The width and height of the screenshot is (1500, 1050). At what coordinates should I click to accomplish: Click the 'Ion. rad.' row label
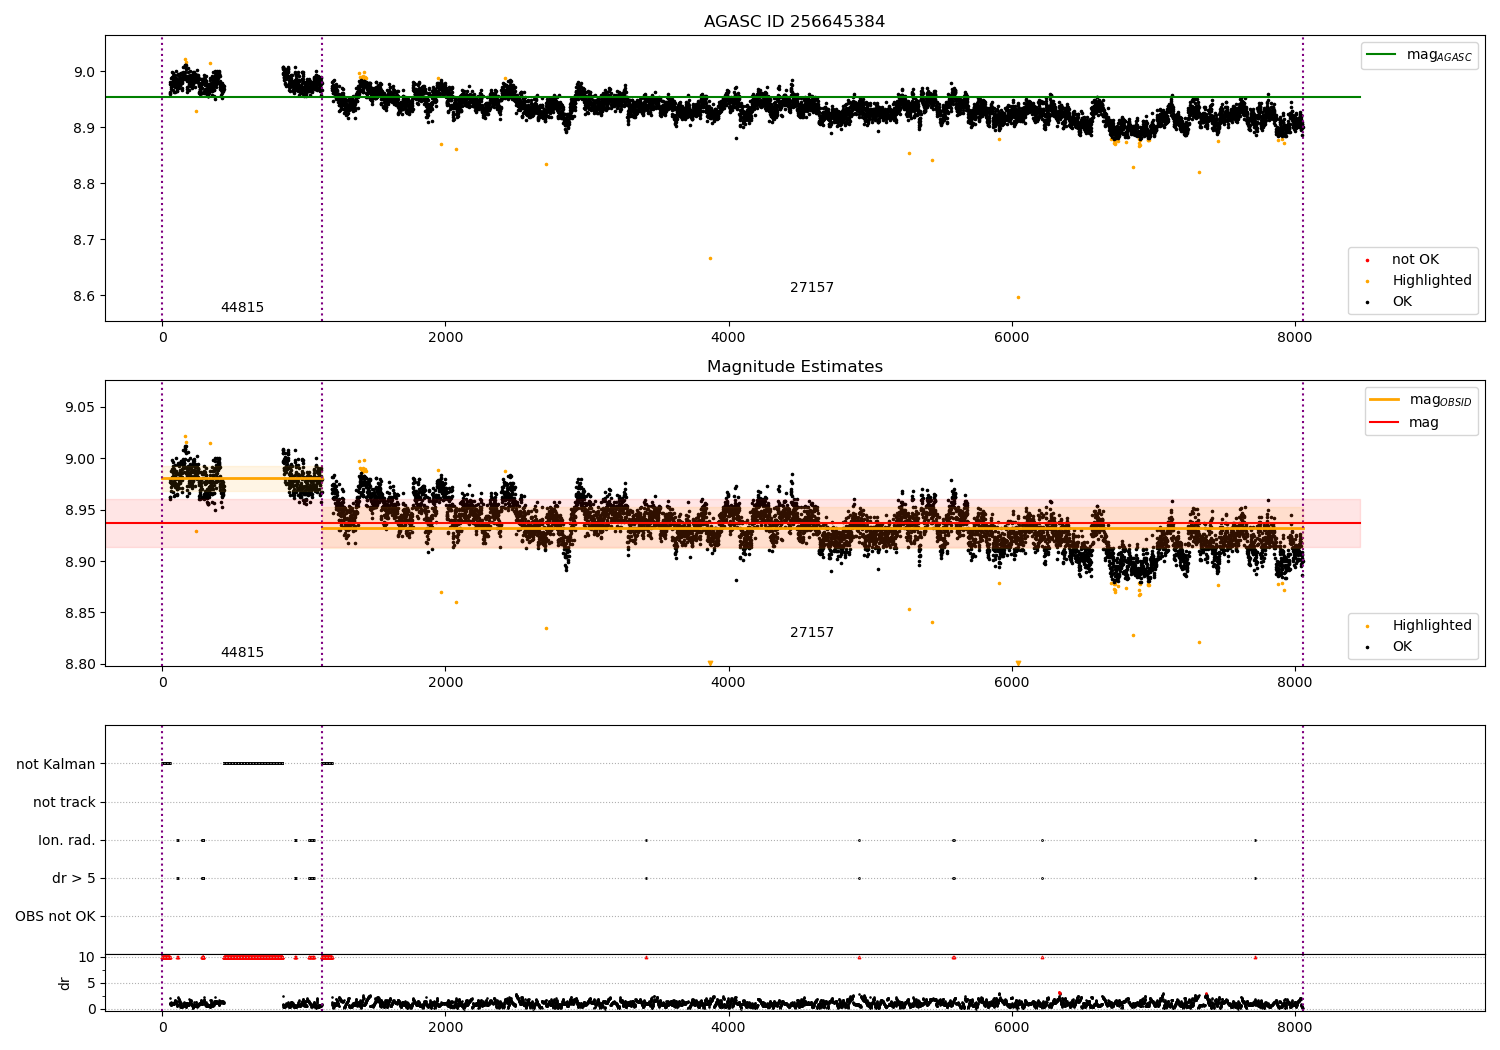coord(67,841)
